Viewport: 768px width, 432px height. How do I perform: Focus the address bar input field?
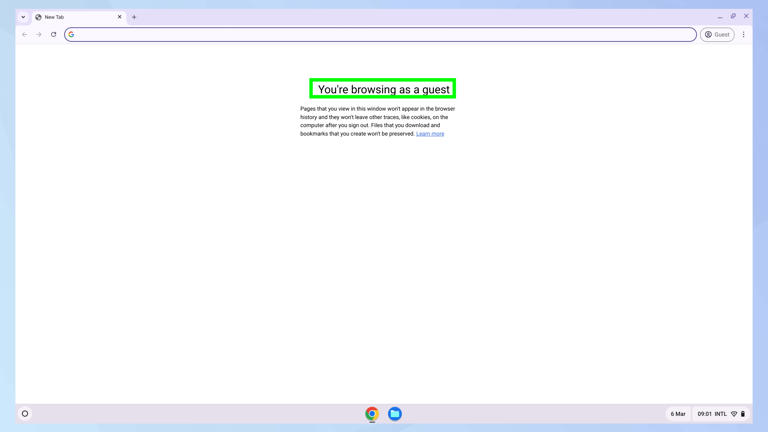pyautogui.click(x=380, y=35)
